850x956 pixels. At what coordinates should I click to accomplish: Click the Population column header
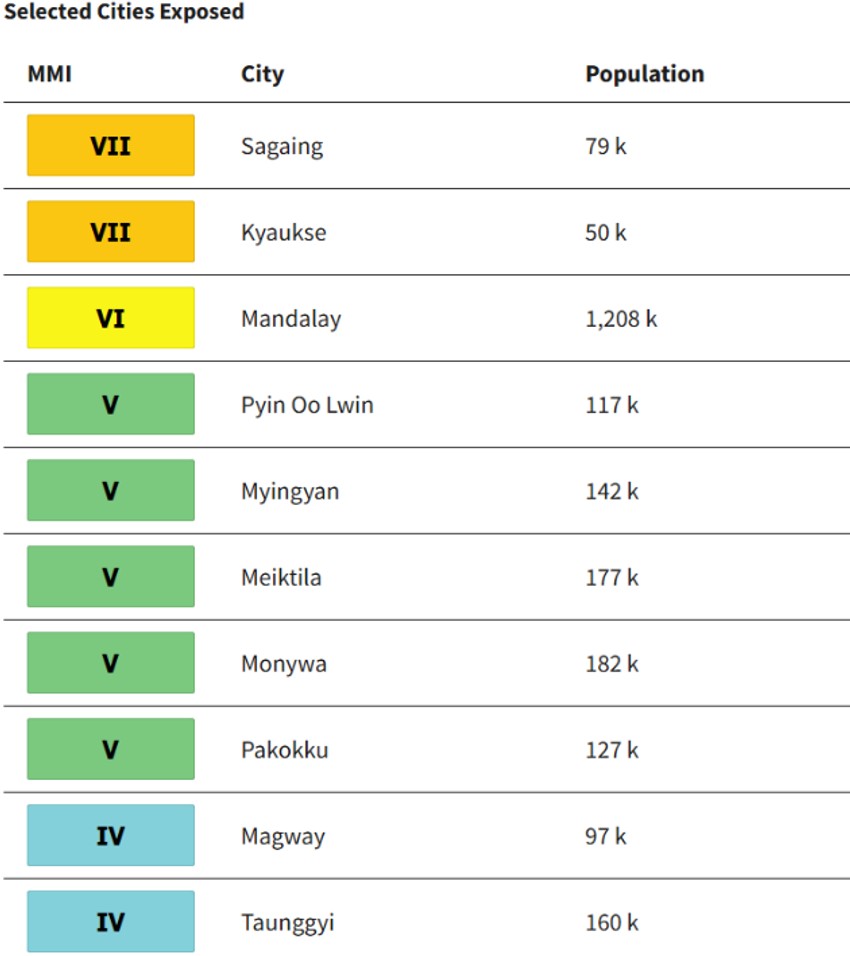pyautogui.click(x=644, y=74)
